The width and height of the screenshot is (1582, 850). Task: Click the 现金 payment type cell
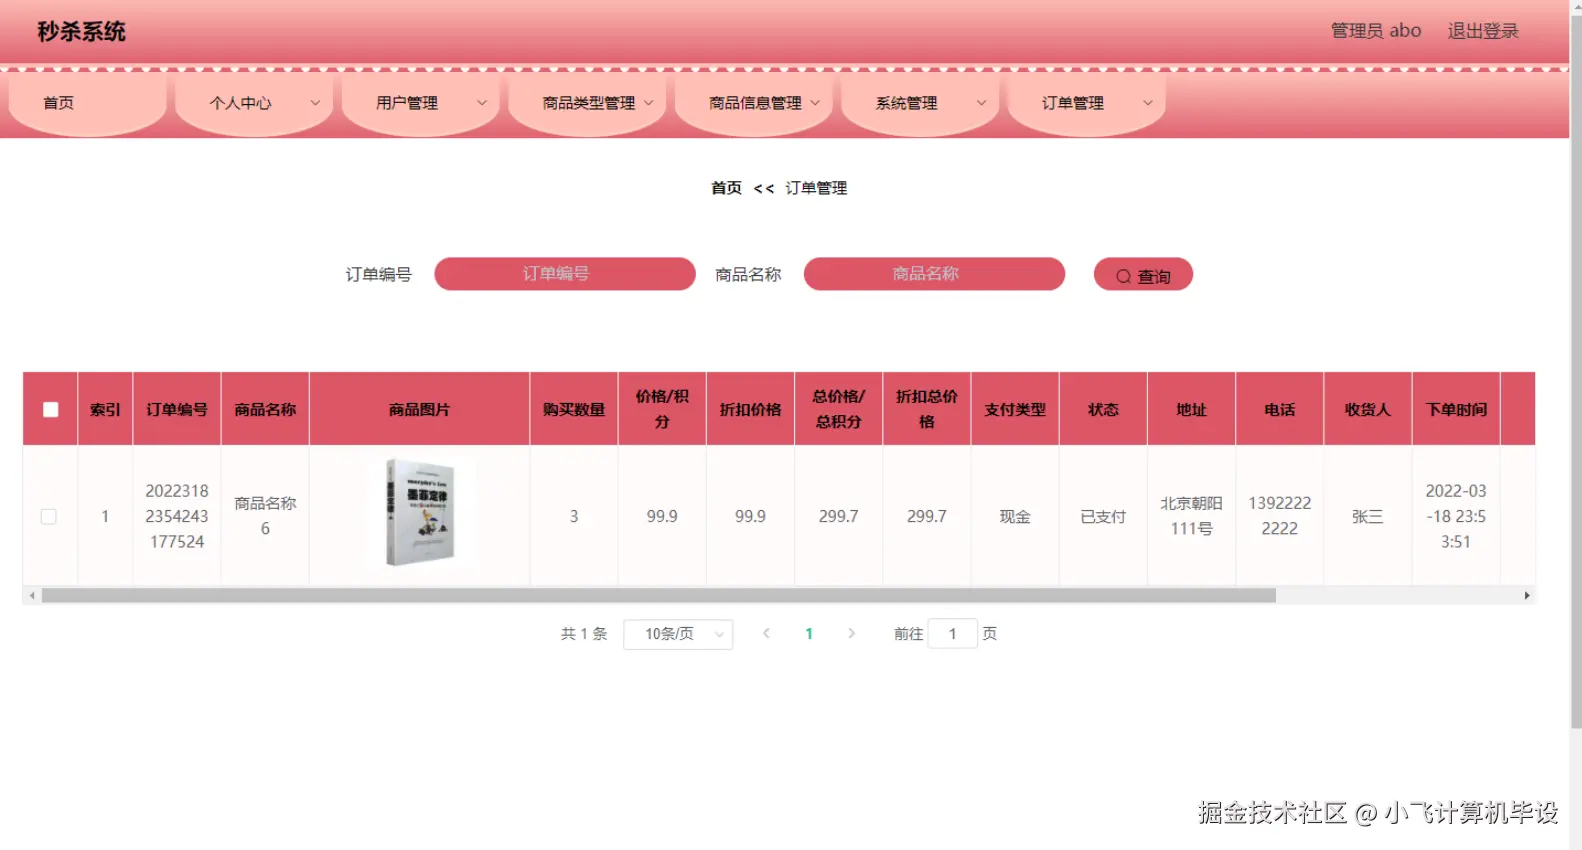pos(1015,516)
